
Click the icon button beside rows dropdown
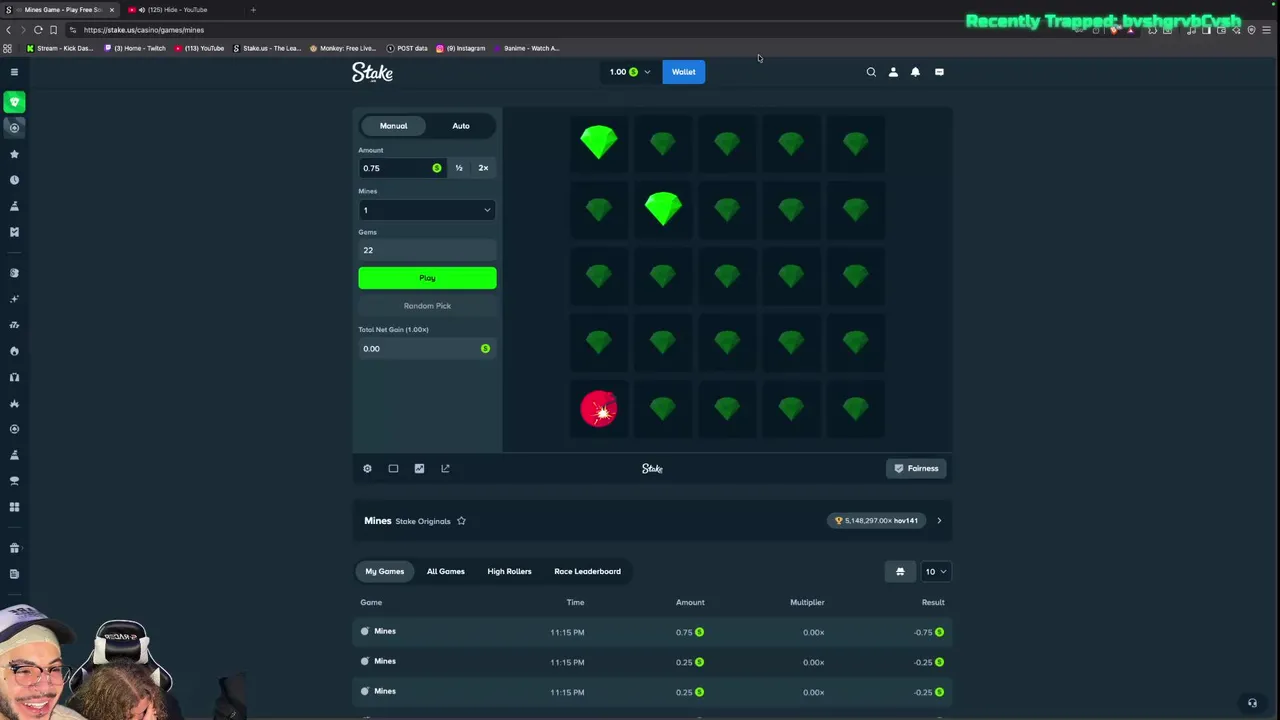tap(900, 571)
